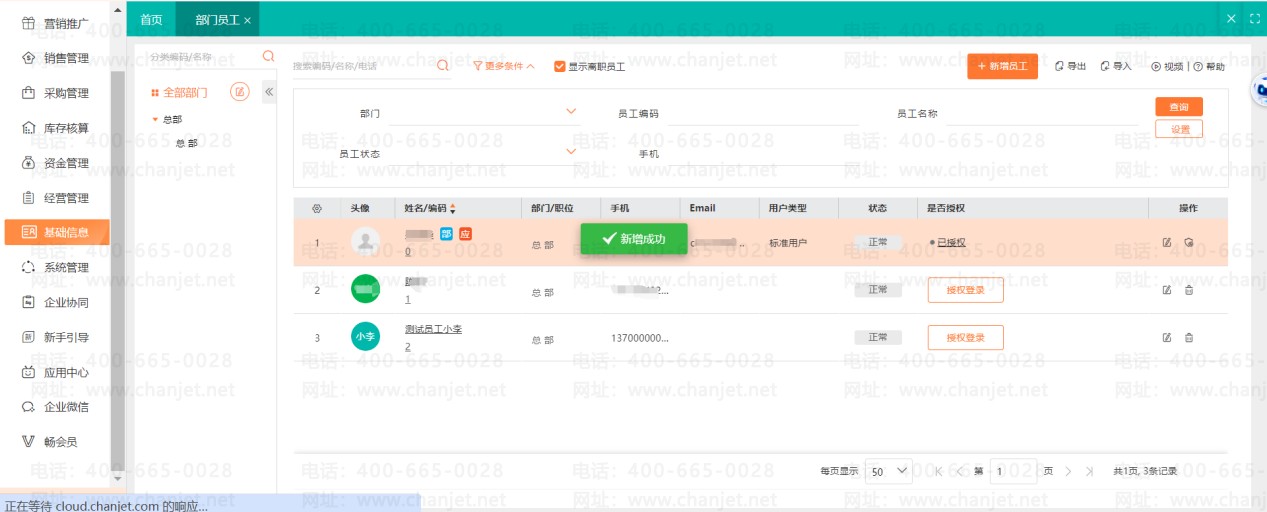Open the 测试员工小李 name link

(x=433, y=329)
